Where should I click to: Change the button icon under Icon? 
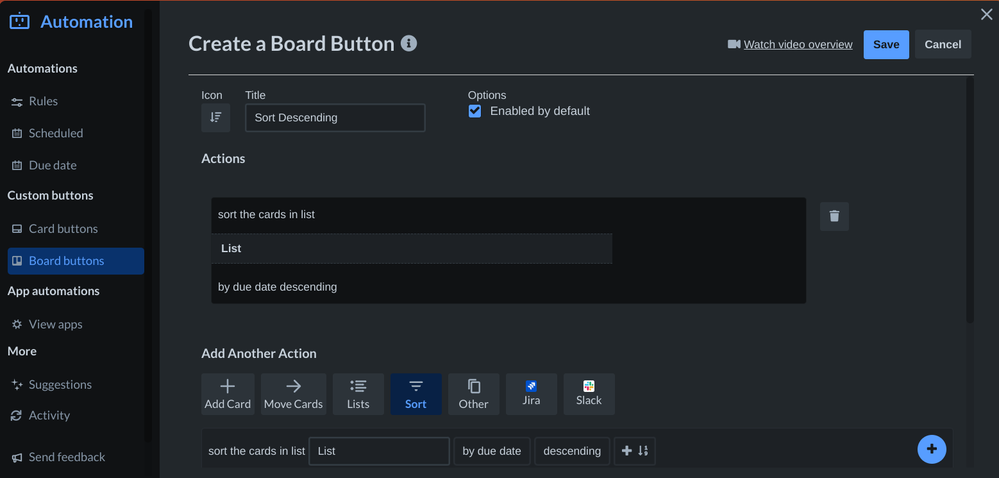[x=216, y=117]
